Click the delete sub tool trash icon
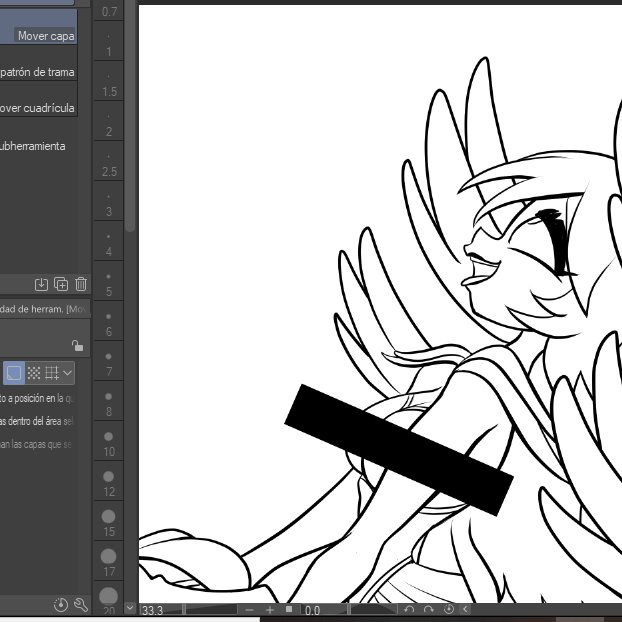The height and width of the screenshot is (622, 622). (x=81, y=284)
